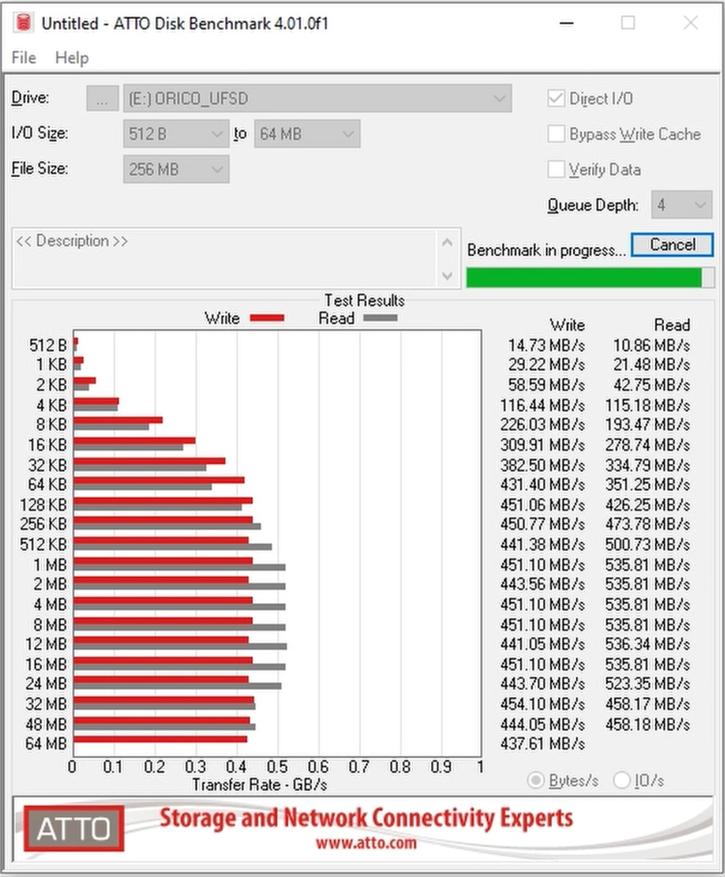Click the Storage and Network Connectivity Experts banner
725x877 pixels.
tap(366, 818)
